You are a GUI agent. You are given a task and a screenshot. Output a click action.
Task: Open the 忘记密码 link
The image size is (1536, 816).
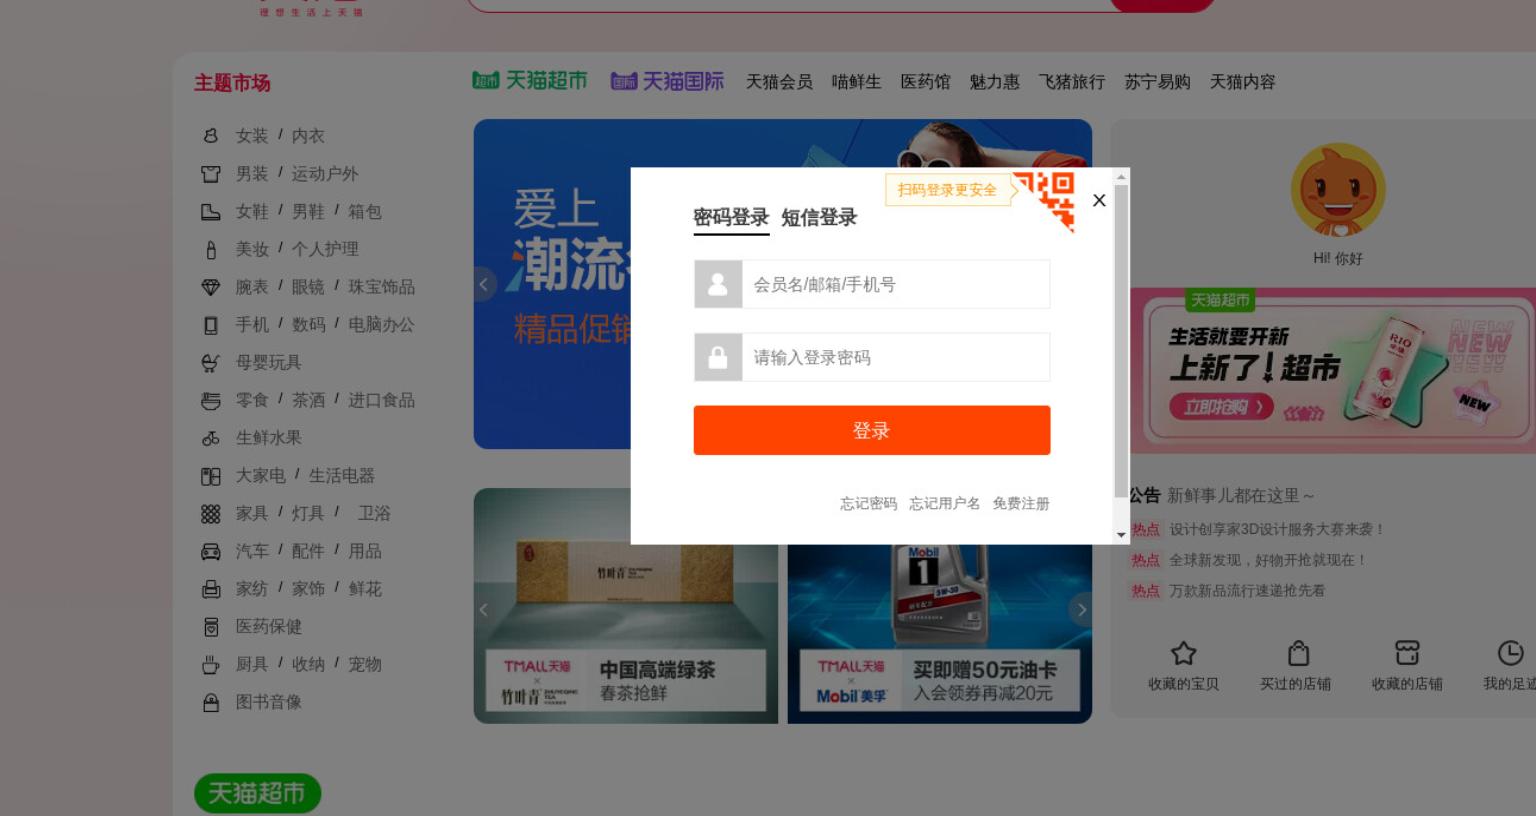[868, 503]
